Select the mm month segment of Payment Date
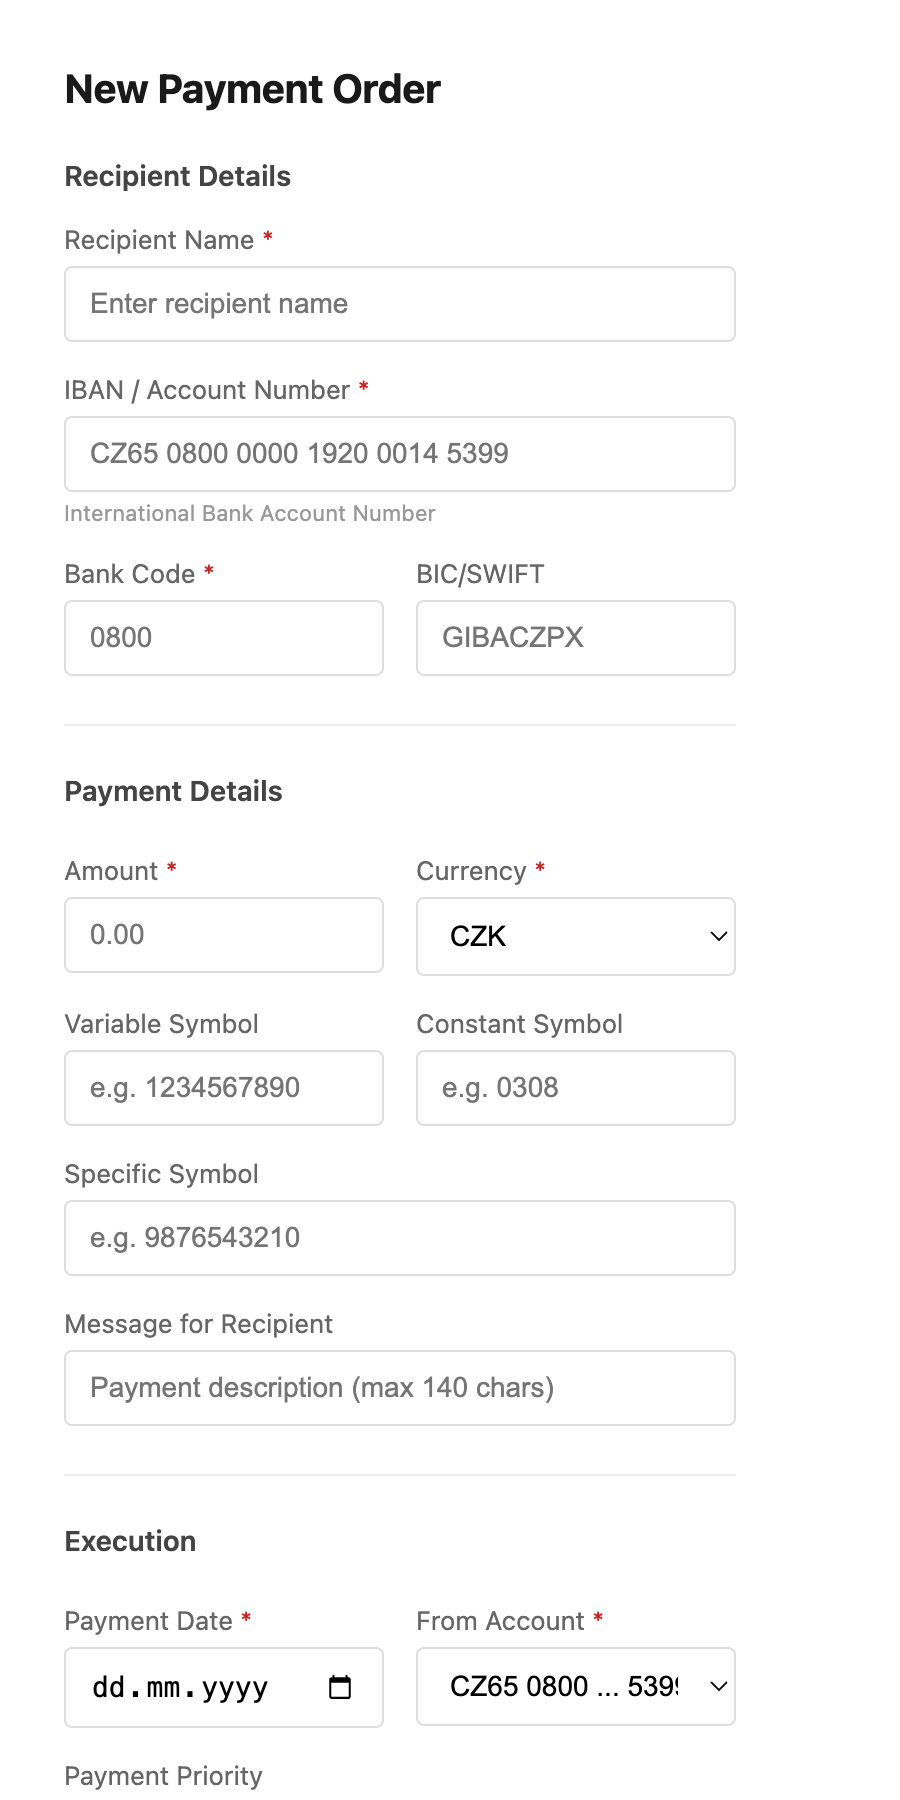 coord(163,1688)
